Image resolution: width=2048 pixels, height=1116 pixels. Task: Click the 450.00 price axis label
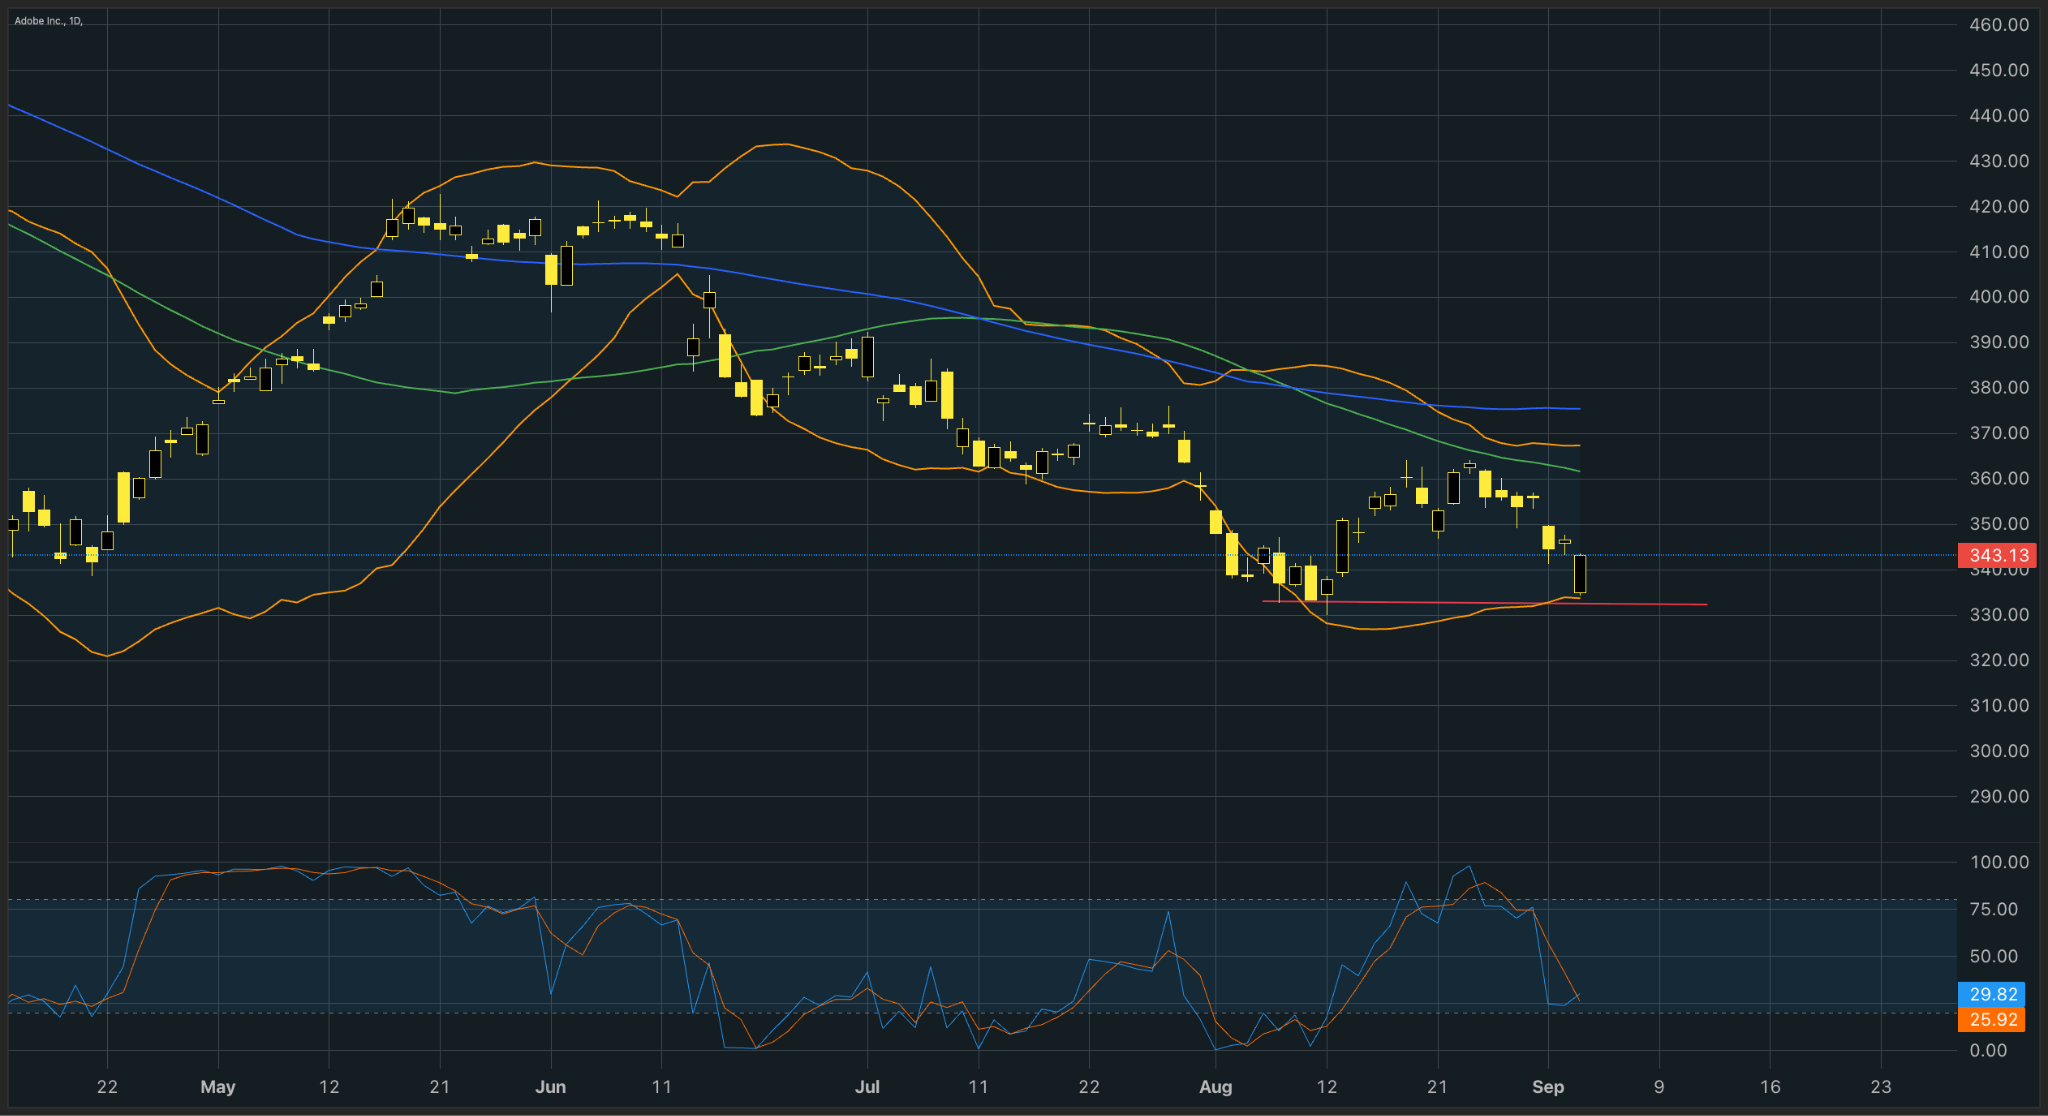(1999, 70)
